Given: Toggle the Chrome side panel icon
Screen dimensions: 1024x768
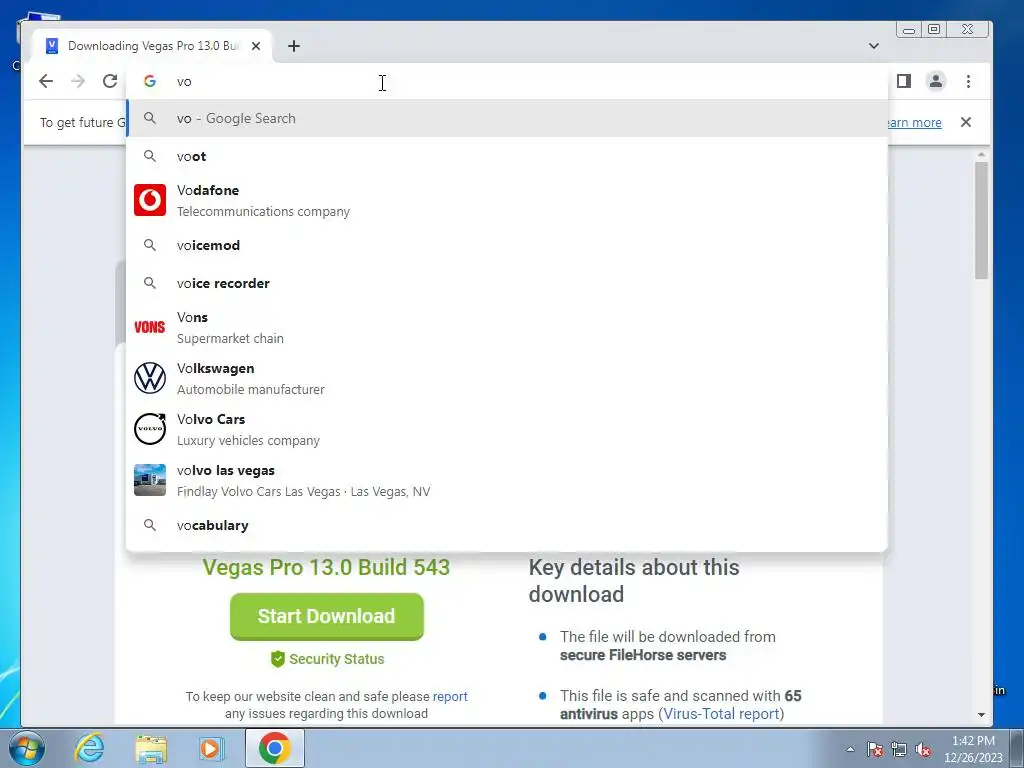Looking at the screenshot, I should coord(904,81).
